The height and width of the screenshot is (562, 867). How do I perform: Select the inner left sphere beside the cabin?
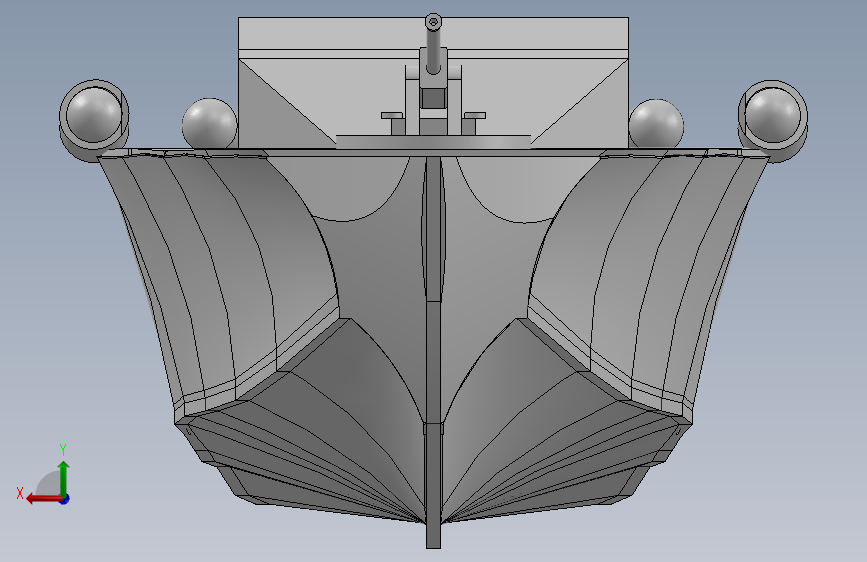click(x=210, y=124)
